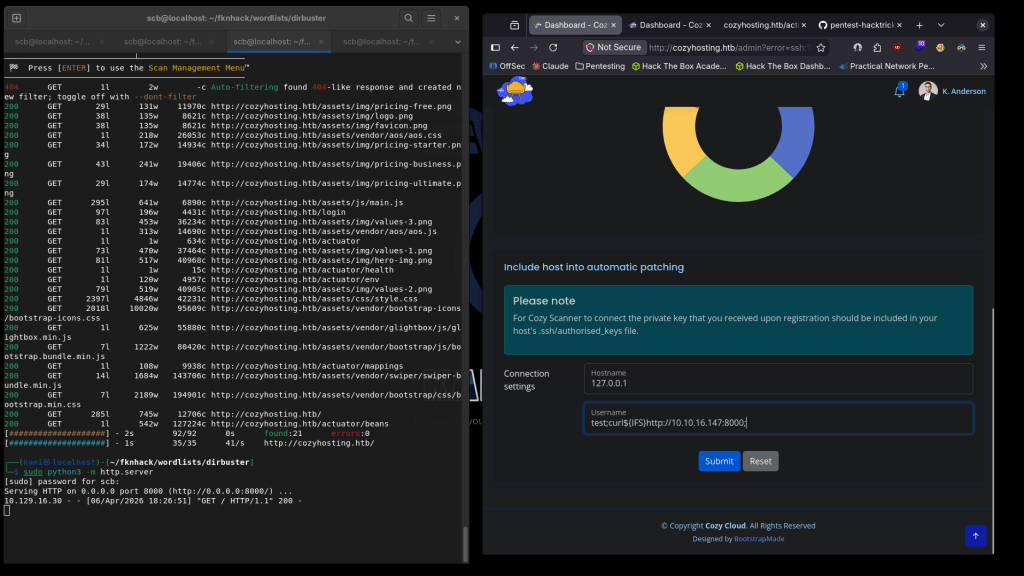Toggle the Firefox sidebar panel

pyautogui.click(x=495, y=47)
